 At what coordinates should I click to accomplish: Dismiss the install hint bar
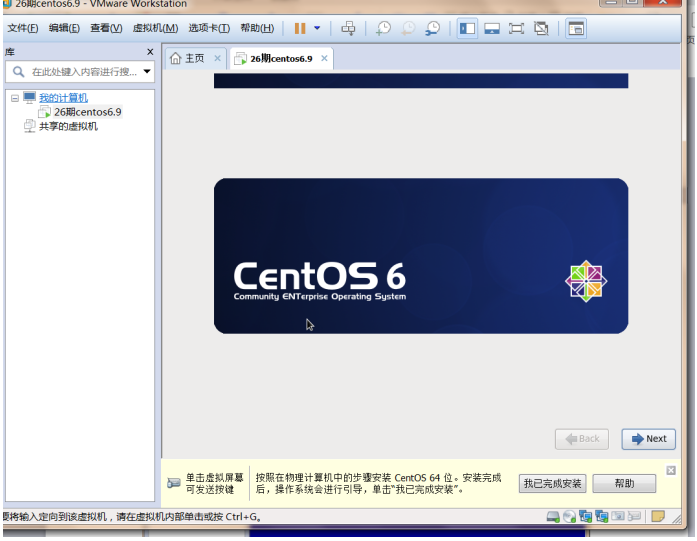pyautogui.click(x=671, y=470)
